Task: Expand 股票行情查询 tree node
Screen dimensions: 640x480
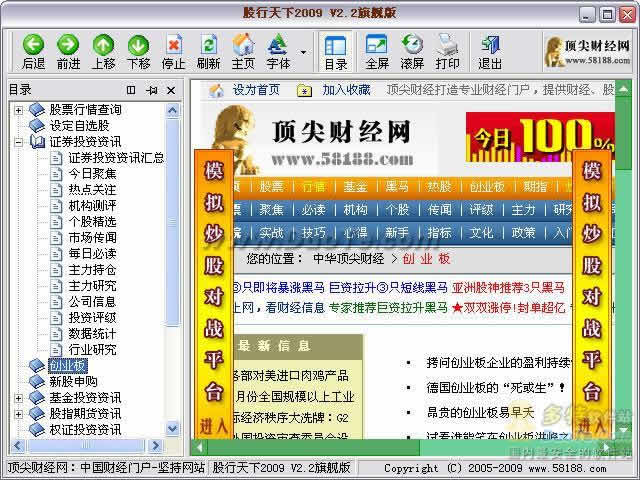Action: click(x=18, y=110)
